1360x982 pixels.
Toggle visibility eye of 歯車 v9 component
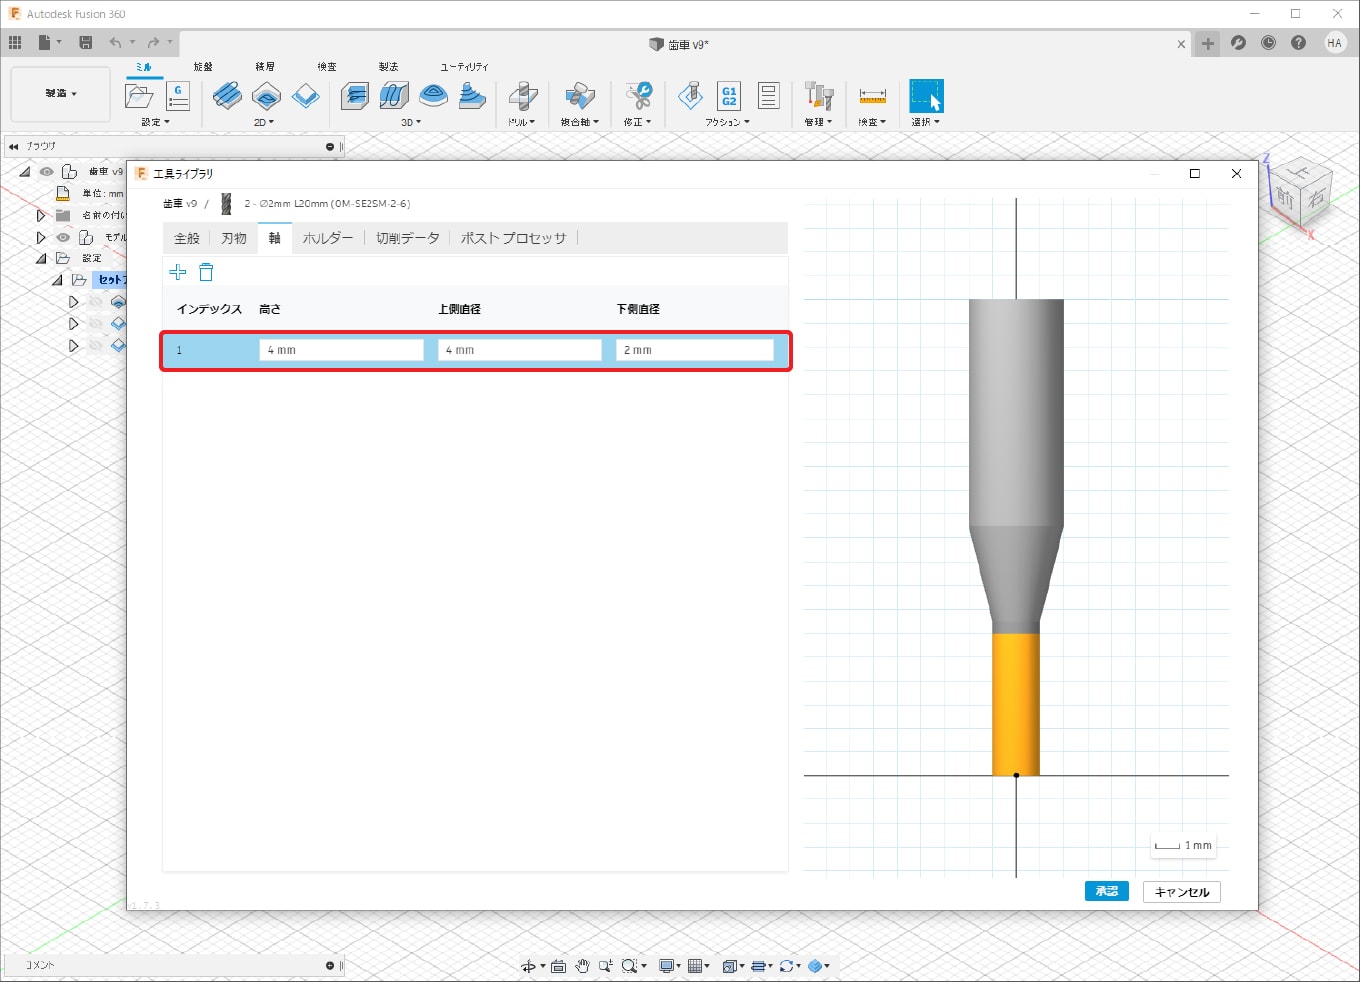point(47,172)
